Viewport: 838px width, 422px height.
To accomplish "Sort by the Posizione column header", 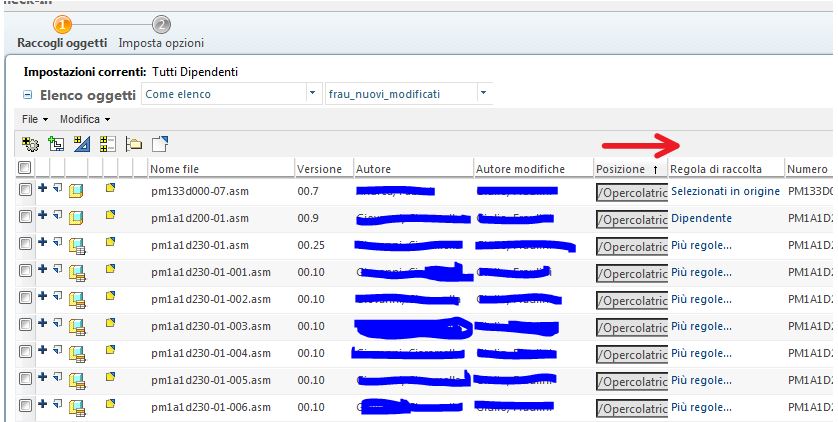I will 620,169.
